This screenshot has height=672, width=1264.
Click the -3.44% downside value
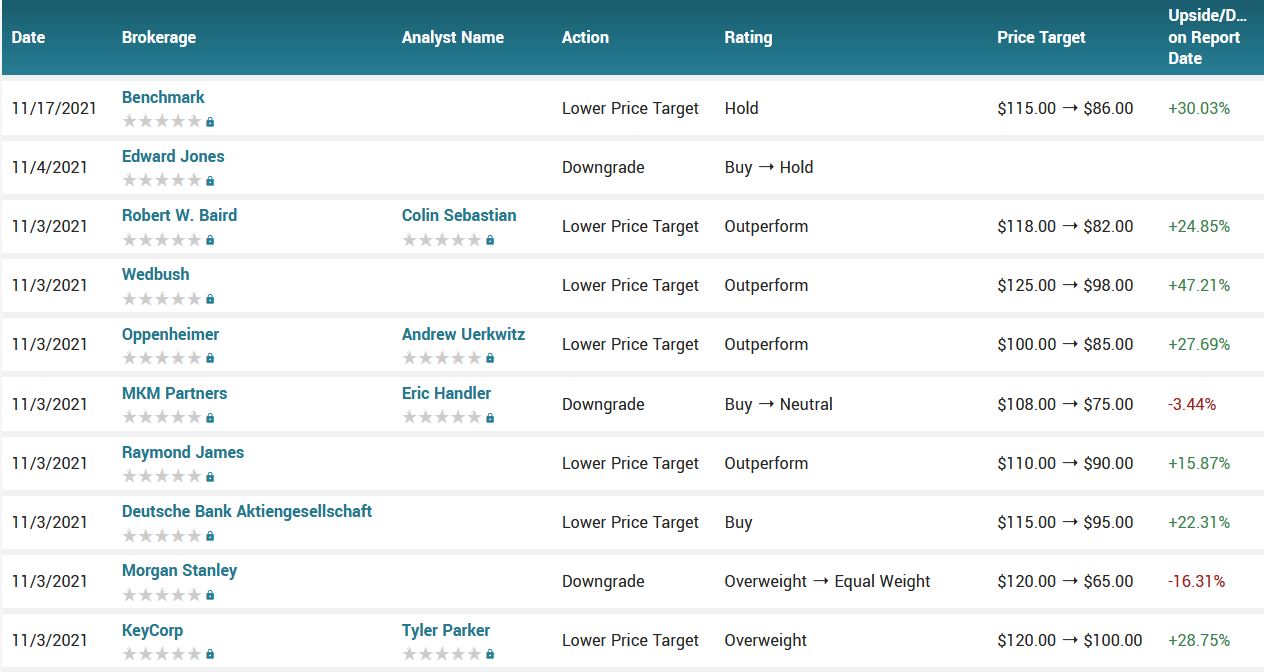pyautogui.click(x=1192, y=404)
